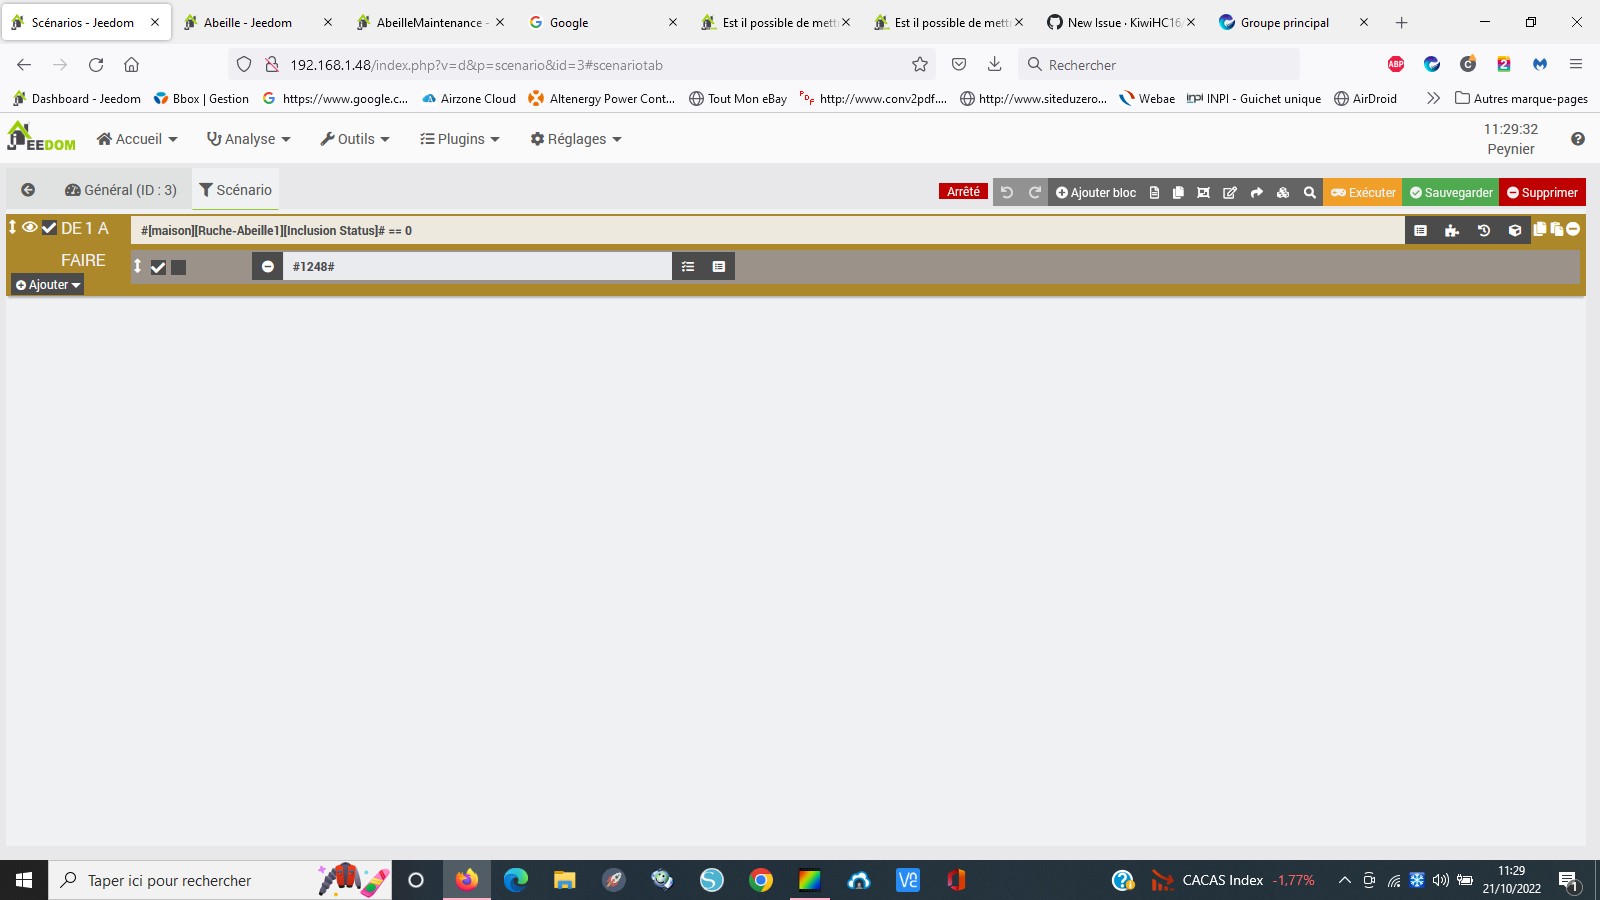Click the minus icon to remove action #1248#

(266, 266)
